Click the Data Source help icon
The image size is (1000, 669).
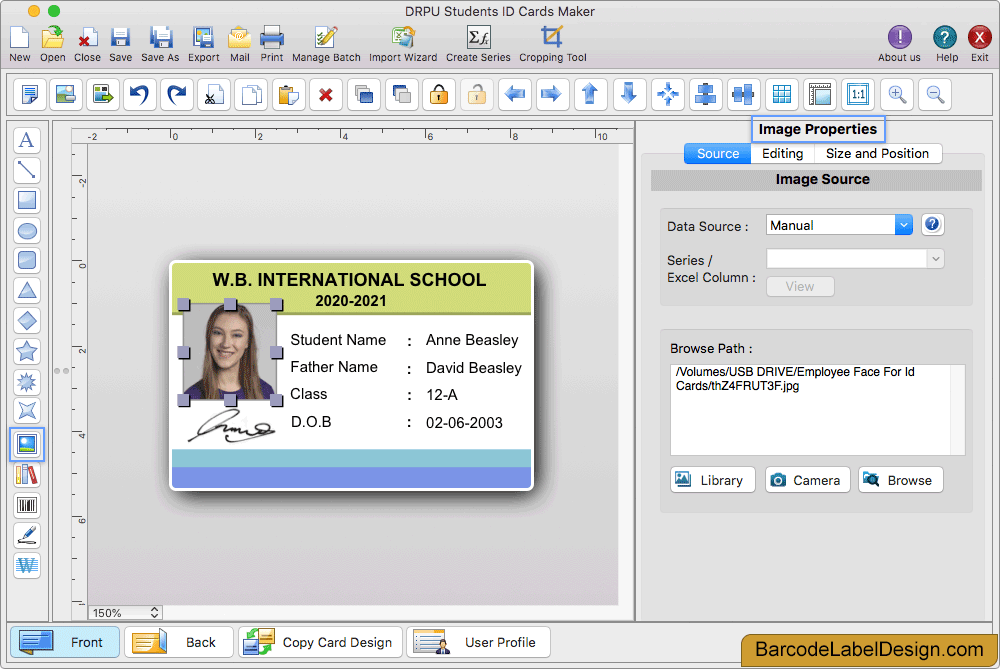(932, 224)
